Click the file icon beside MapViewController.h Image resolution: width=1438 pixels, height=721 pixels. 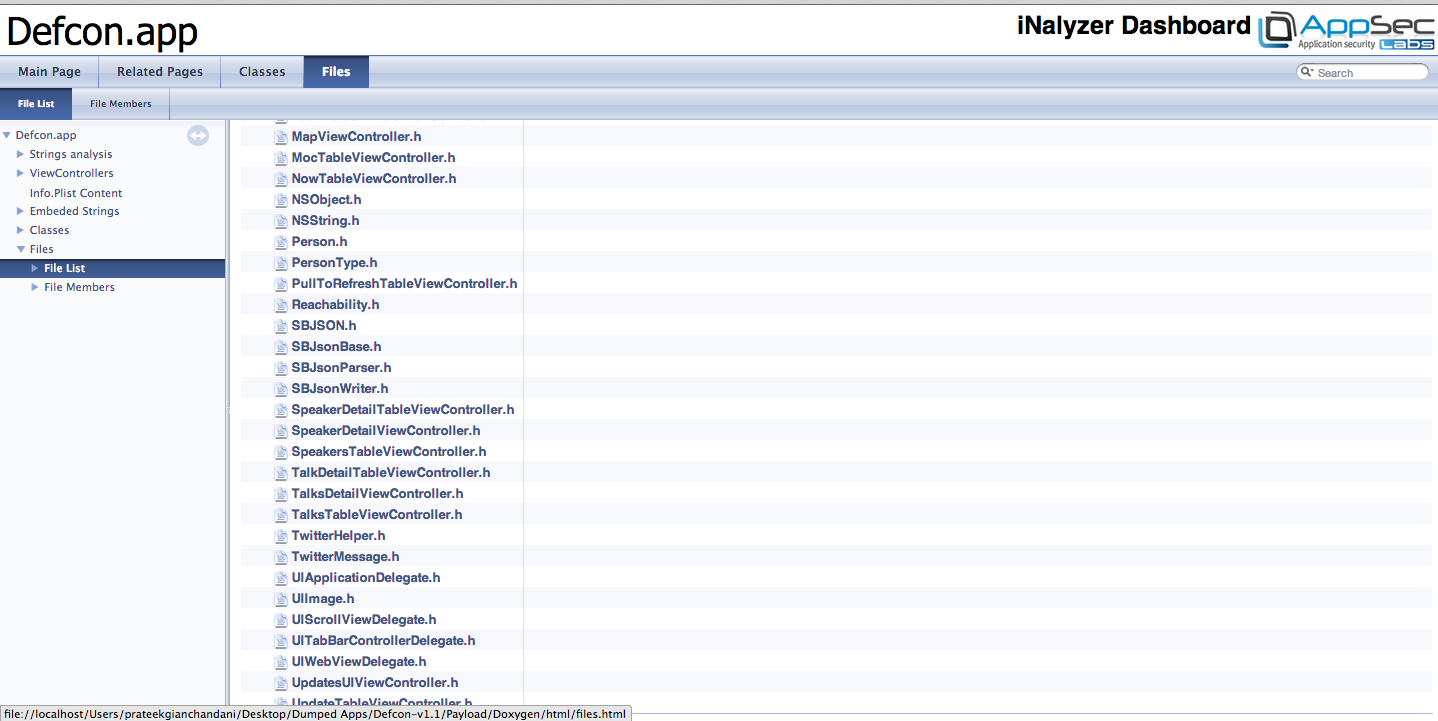coord(281,137)
